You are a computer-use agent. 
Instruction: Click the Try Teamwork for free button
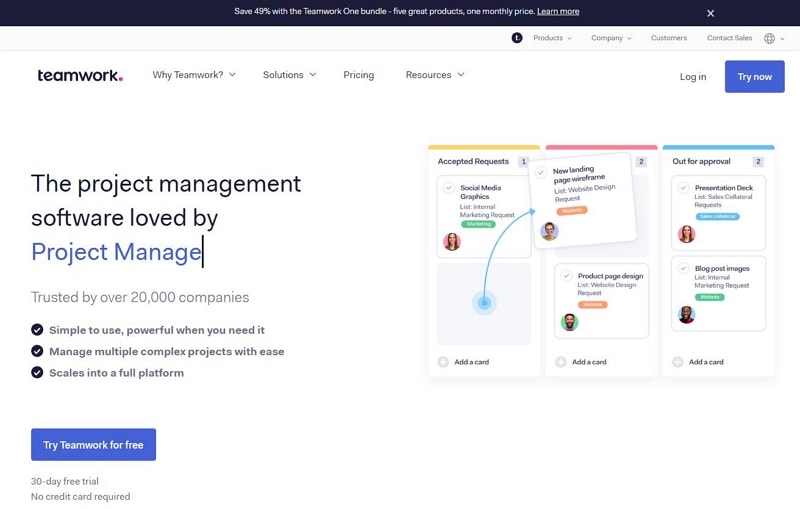[93, 444]
